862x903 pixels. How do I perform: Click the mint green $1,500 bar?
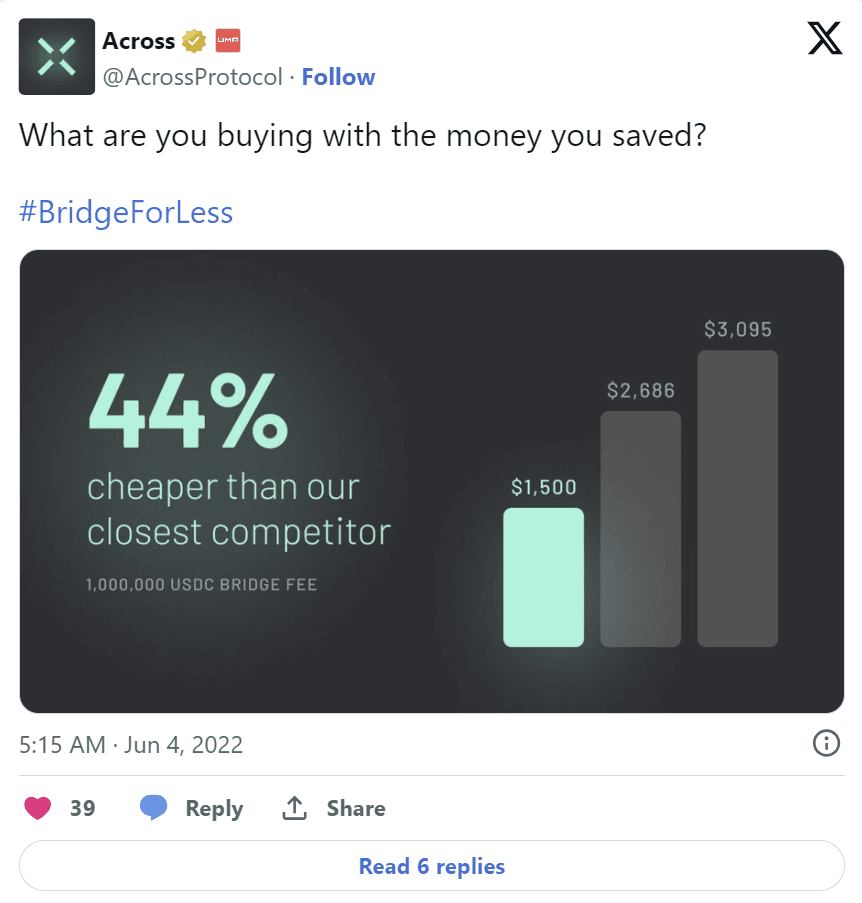pyautogui.click(x=543, y=577)
